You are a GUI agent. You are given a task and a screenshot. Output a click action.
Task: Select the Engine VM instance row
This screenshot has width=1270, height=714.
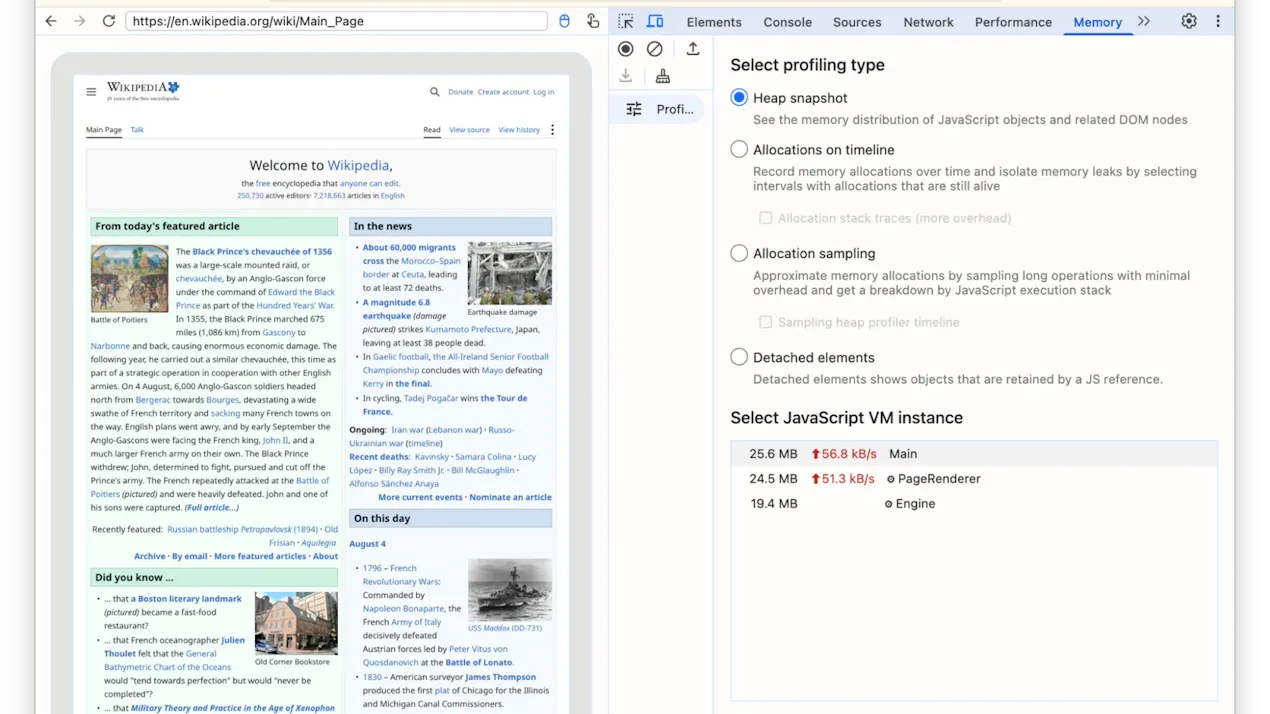point(974,504)
